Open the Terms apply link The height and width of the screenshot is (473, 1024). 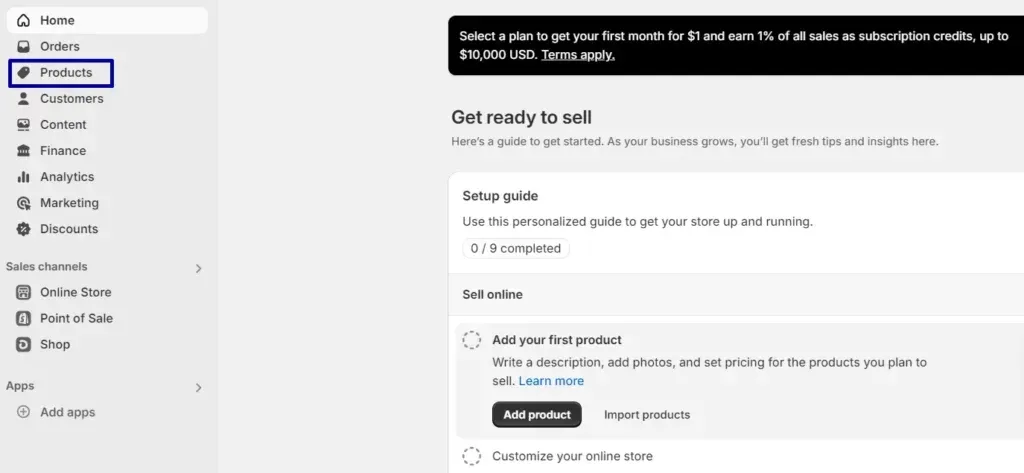(578, 55)
